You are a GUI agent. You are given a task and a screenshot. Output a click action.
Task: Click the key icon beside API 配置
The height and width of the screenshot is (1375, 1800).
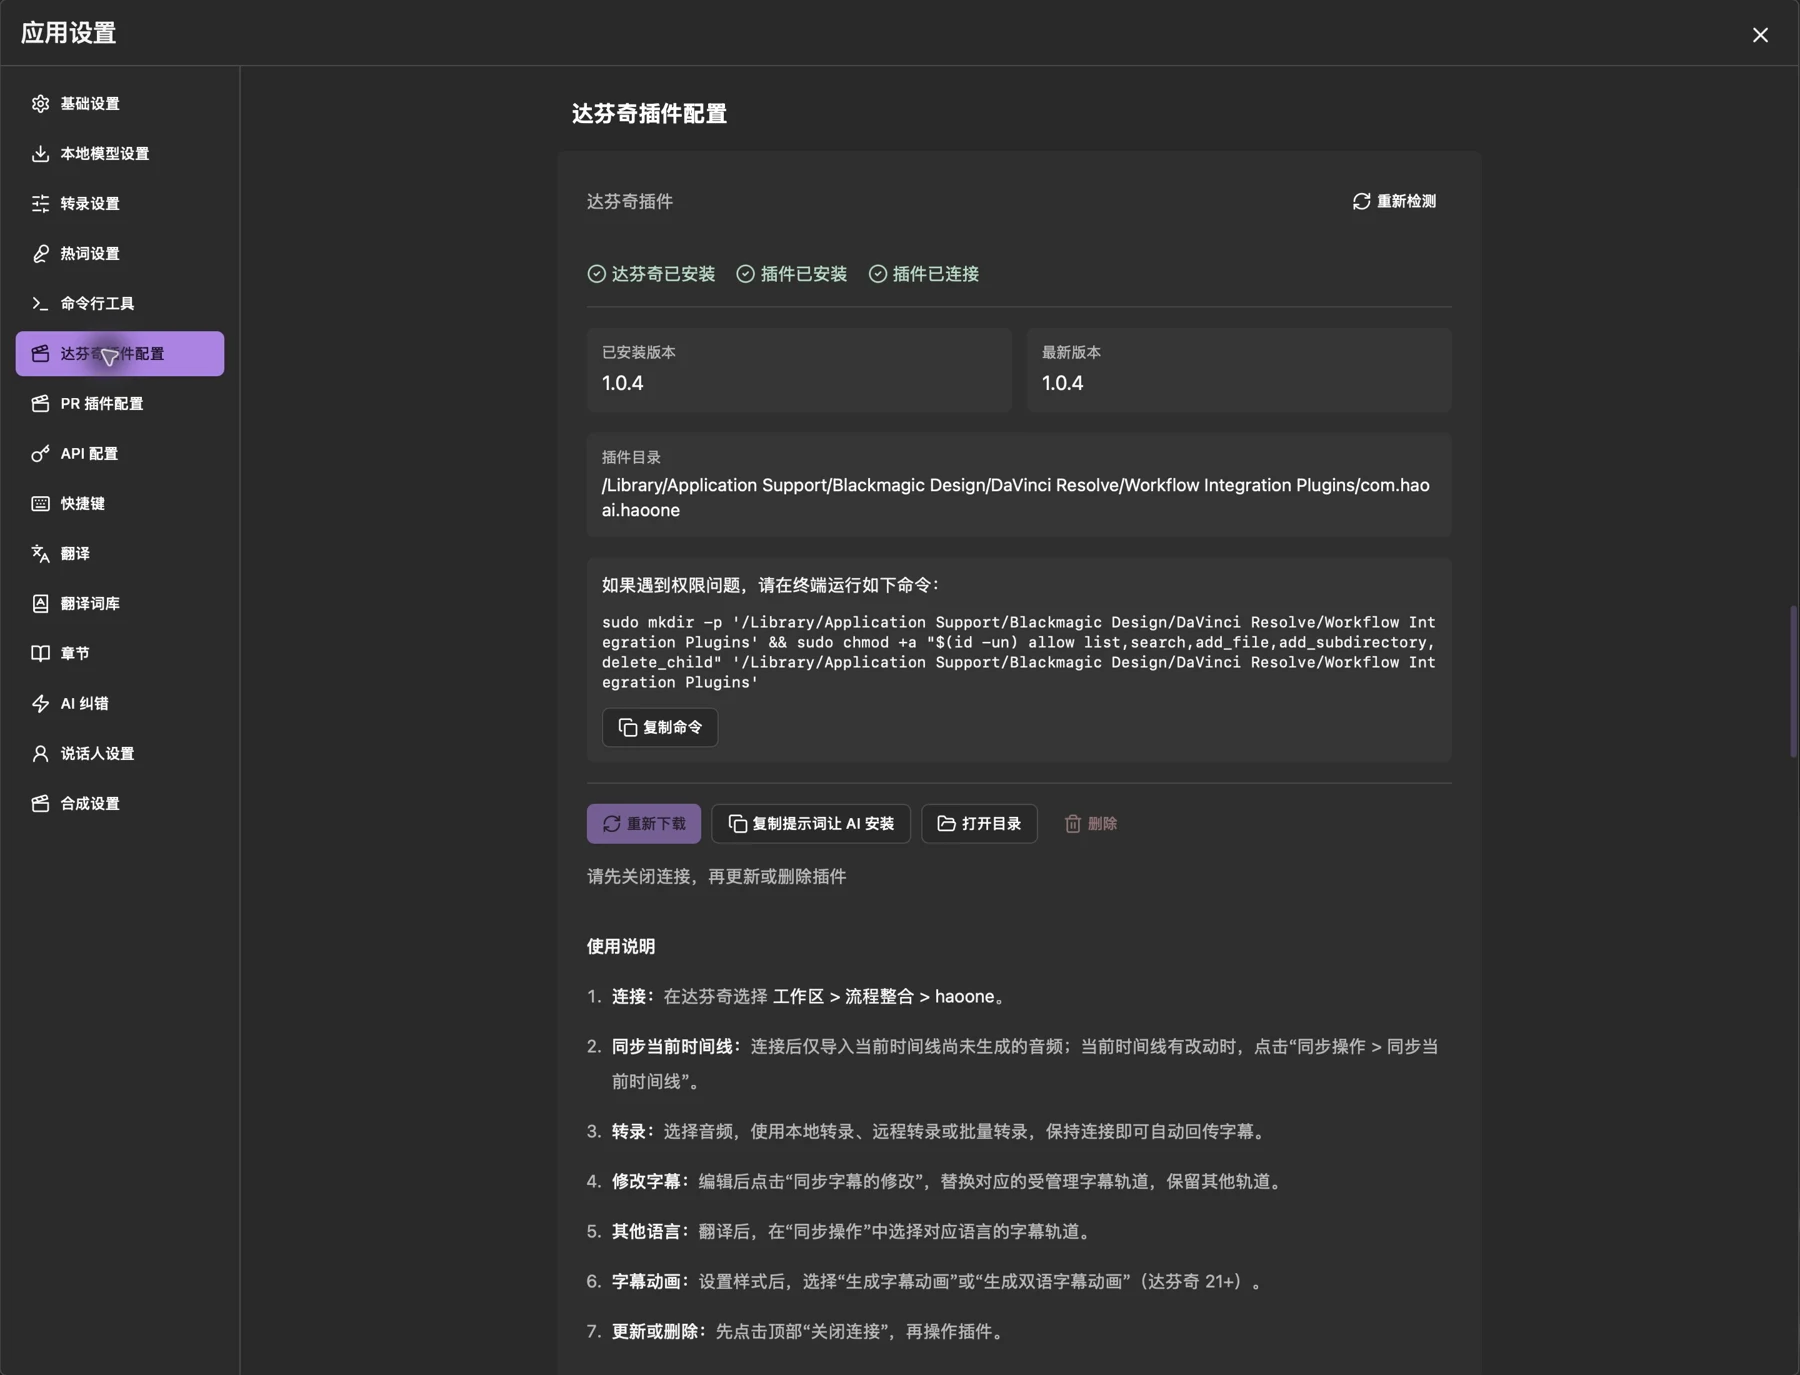(x=40, y=454)
